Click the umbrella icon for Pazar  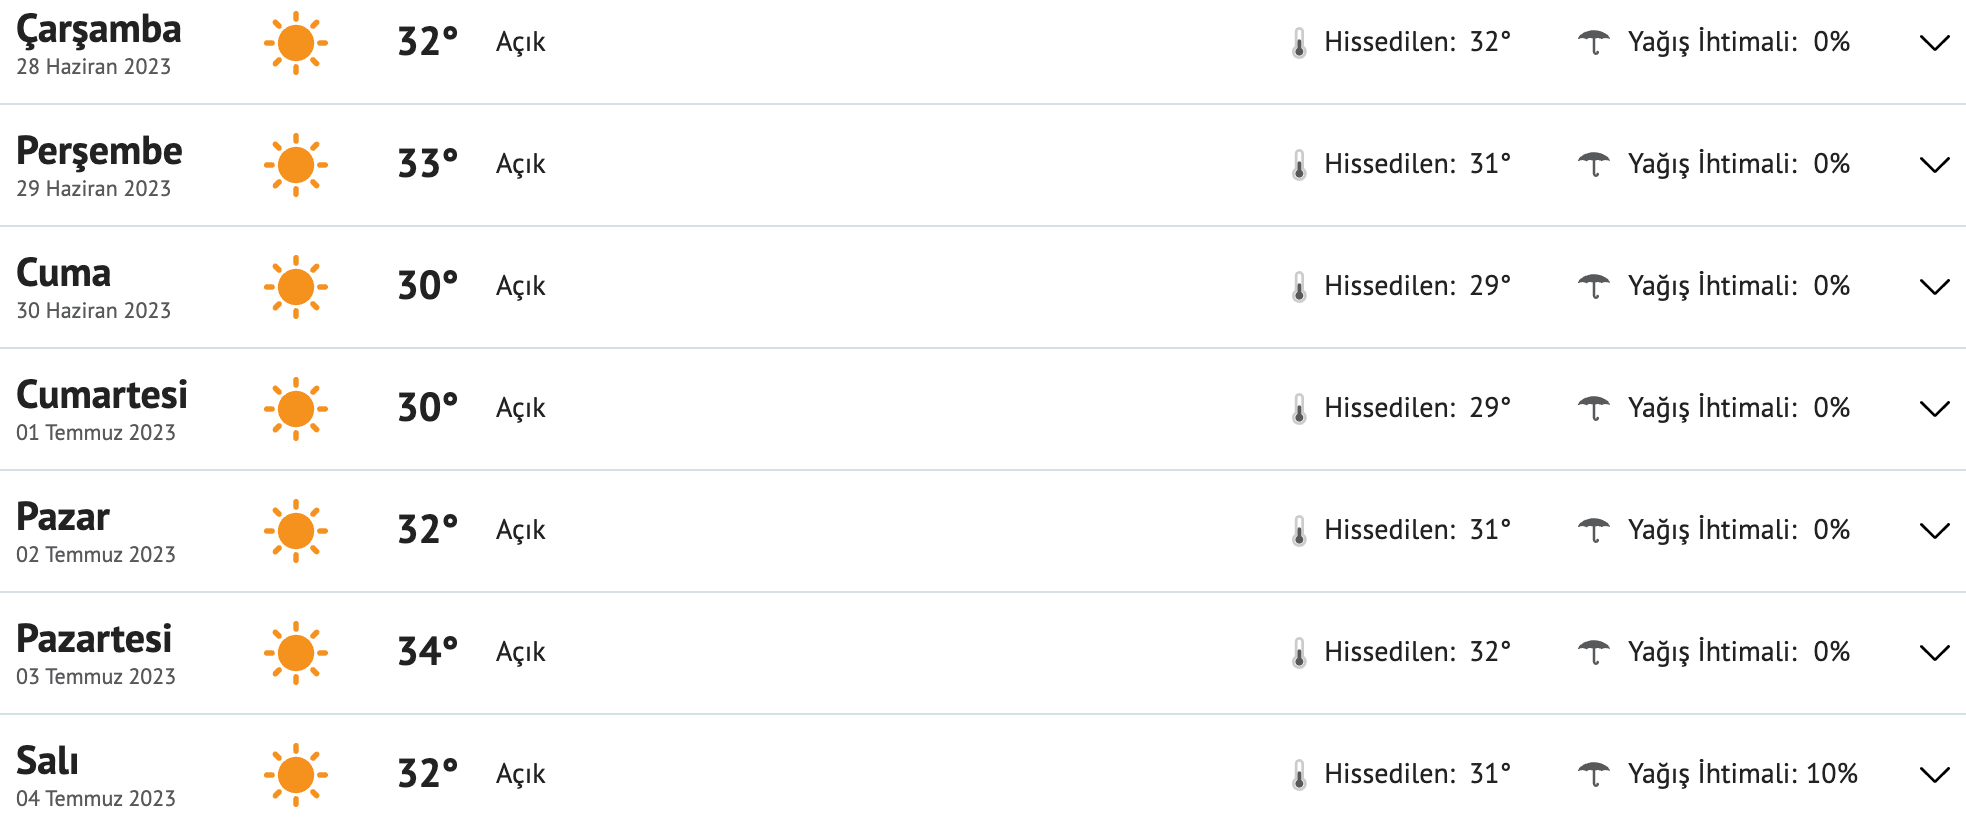click(1594, 530)
